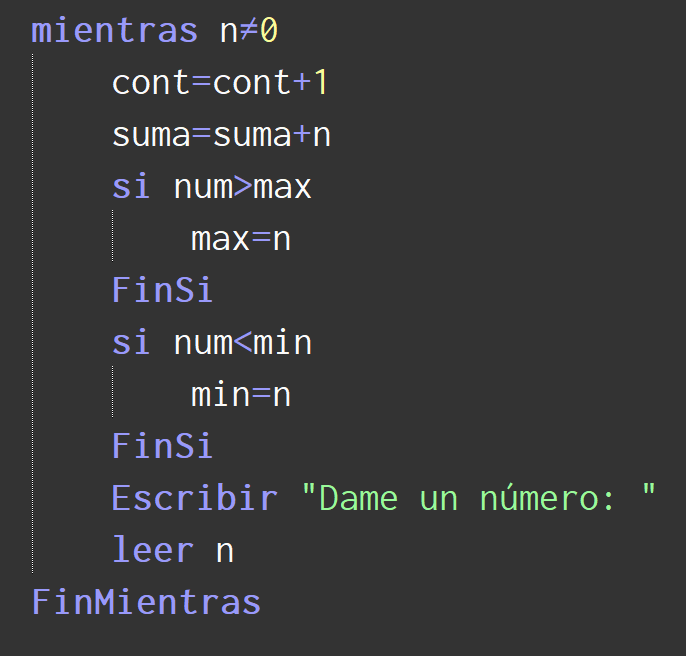This screenshot has width=686, height=656.
Task: Click the 'leer' keyword
Action: 153,550
